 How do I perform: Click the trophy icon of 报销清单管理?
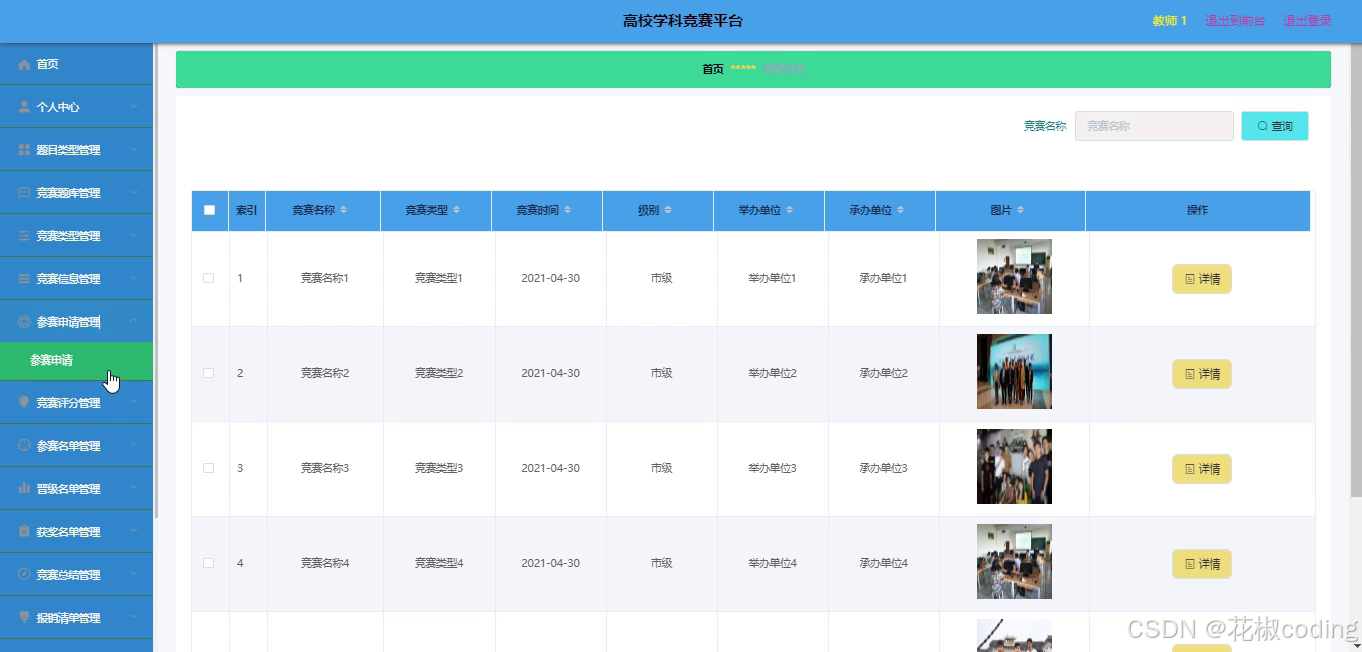point(24,618)
